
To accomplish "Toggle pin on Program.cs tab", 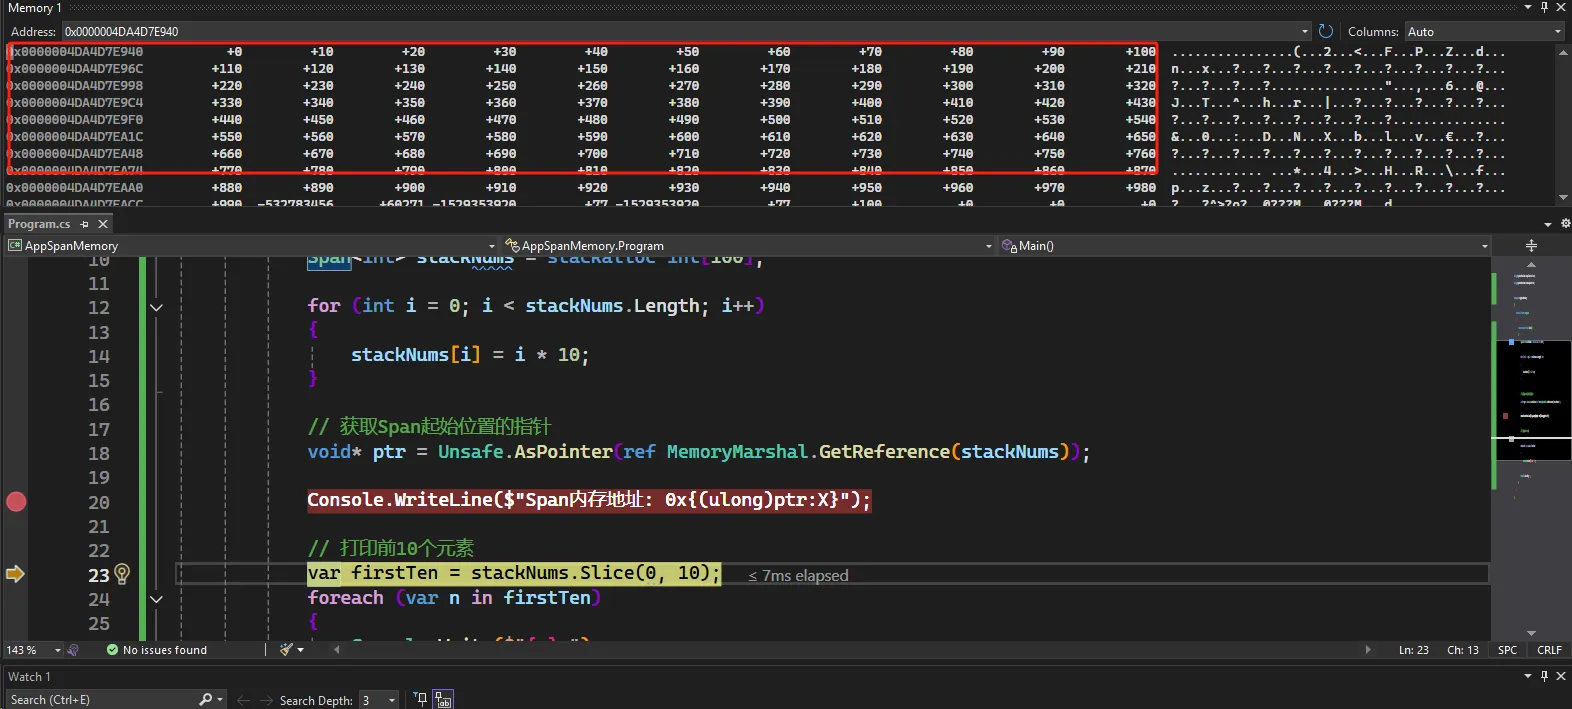I will (84, 224).
